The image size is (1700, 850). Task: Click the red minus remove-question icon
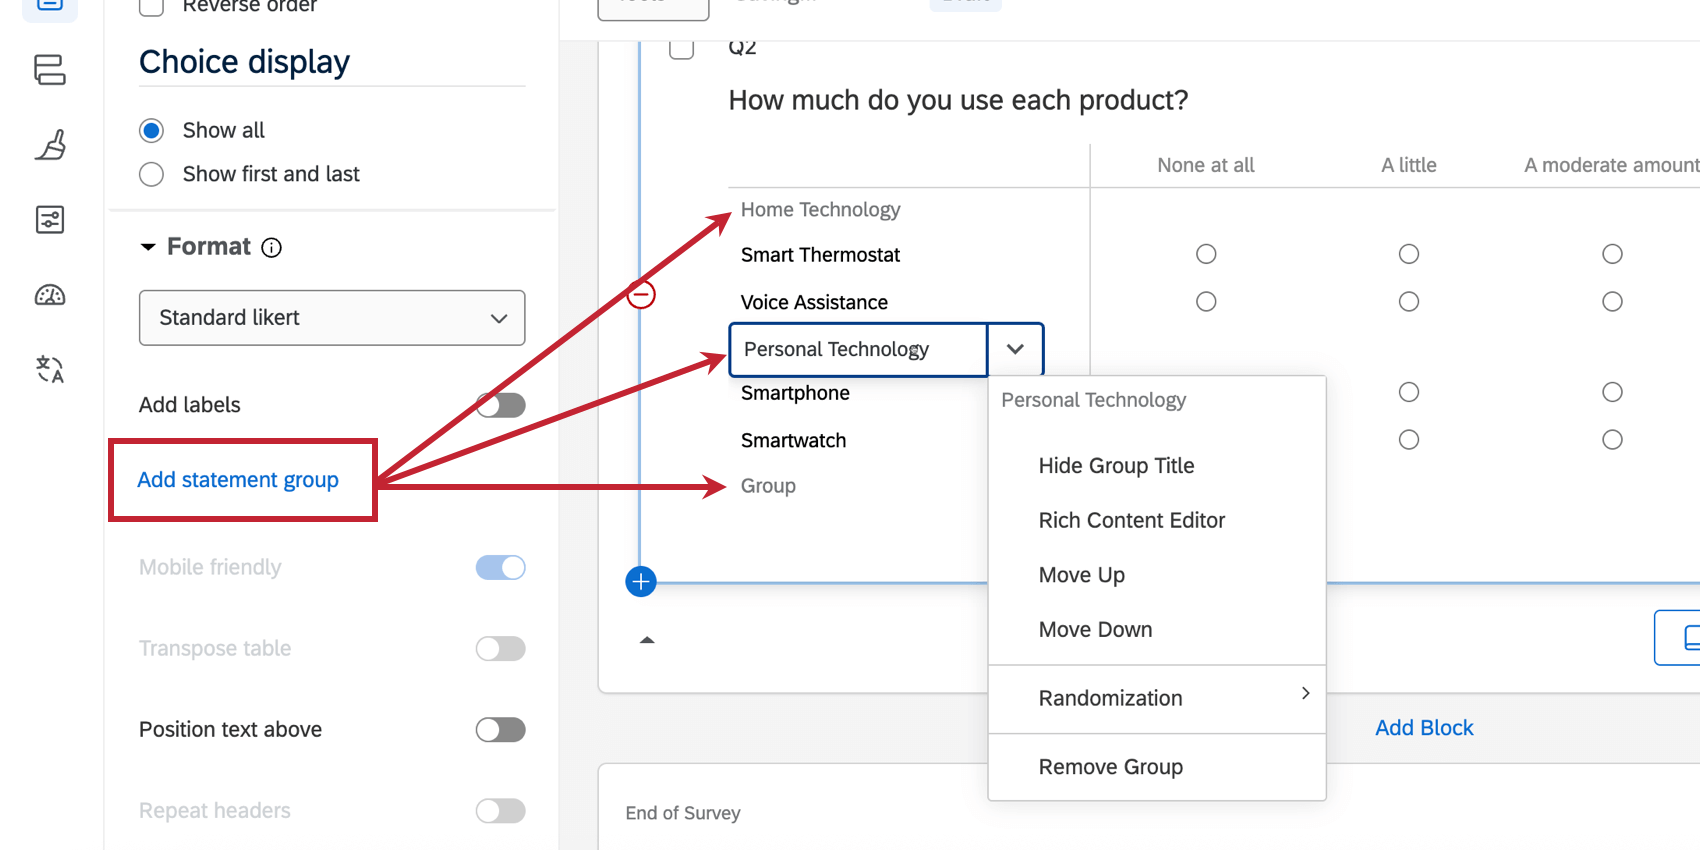click(x=641, y=295)
